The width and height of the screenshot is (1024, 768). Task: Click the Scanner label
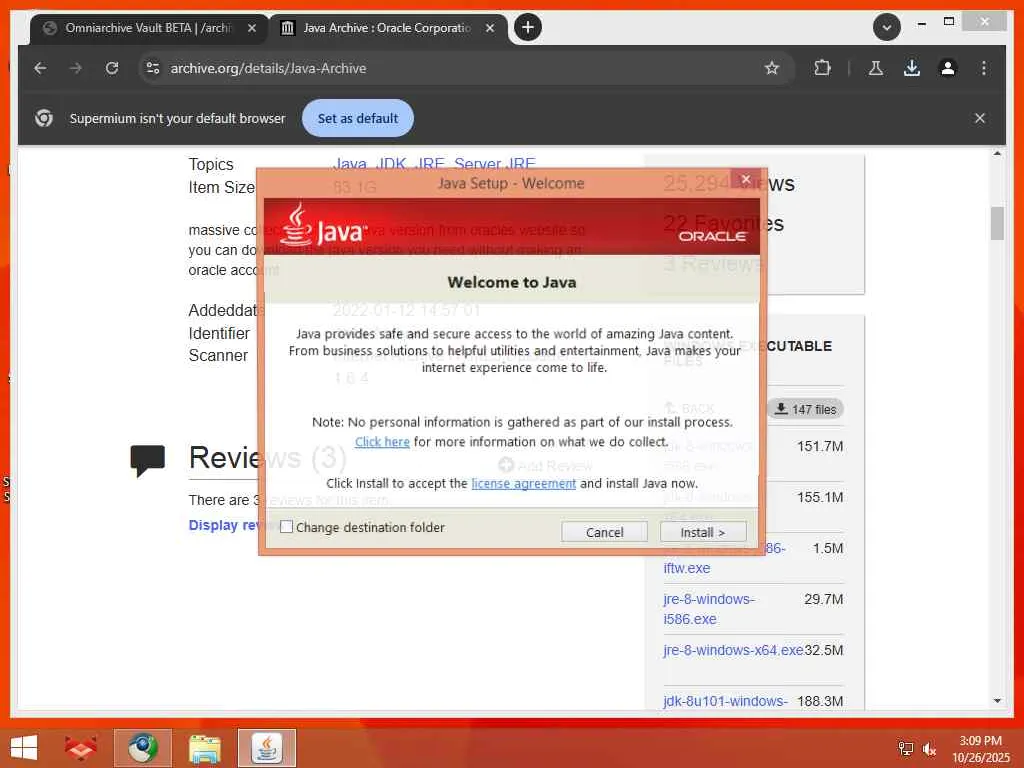coord(218,355)
